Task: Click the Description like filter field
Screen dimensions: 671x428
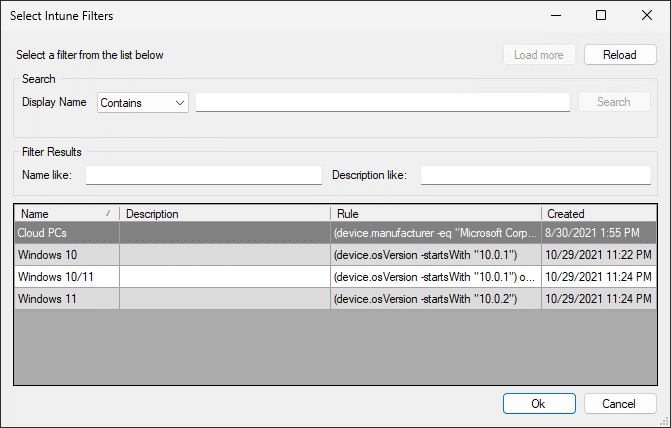Action: (x=535, y=176)
